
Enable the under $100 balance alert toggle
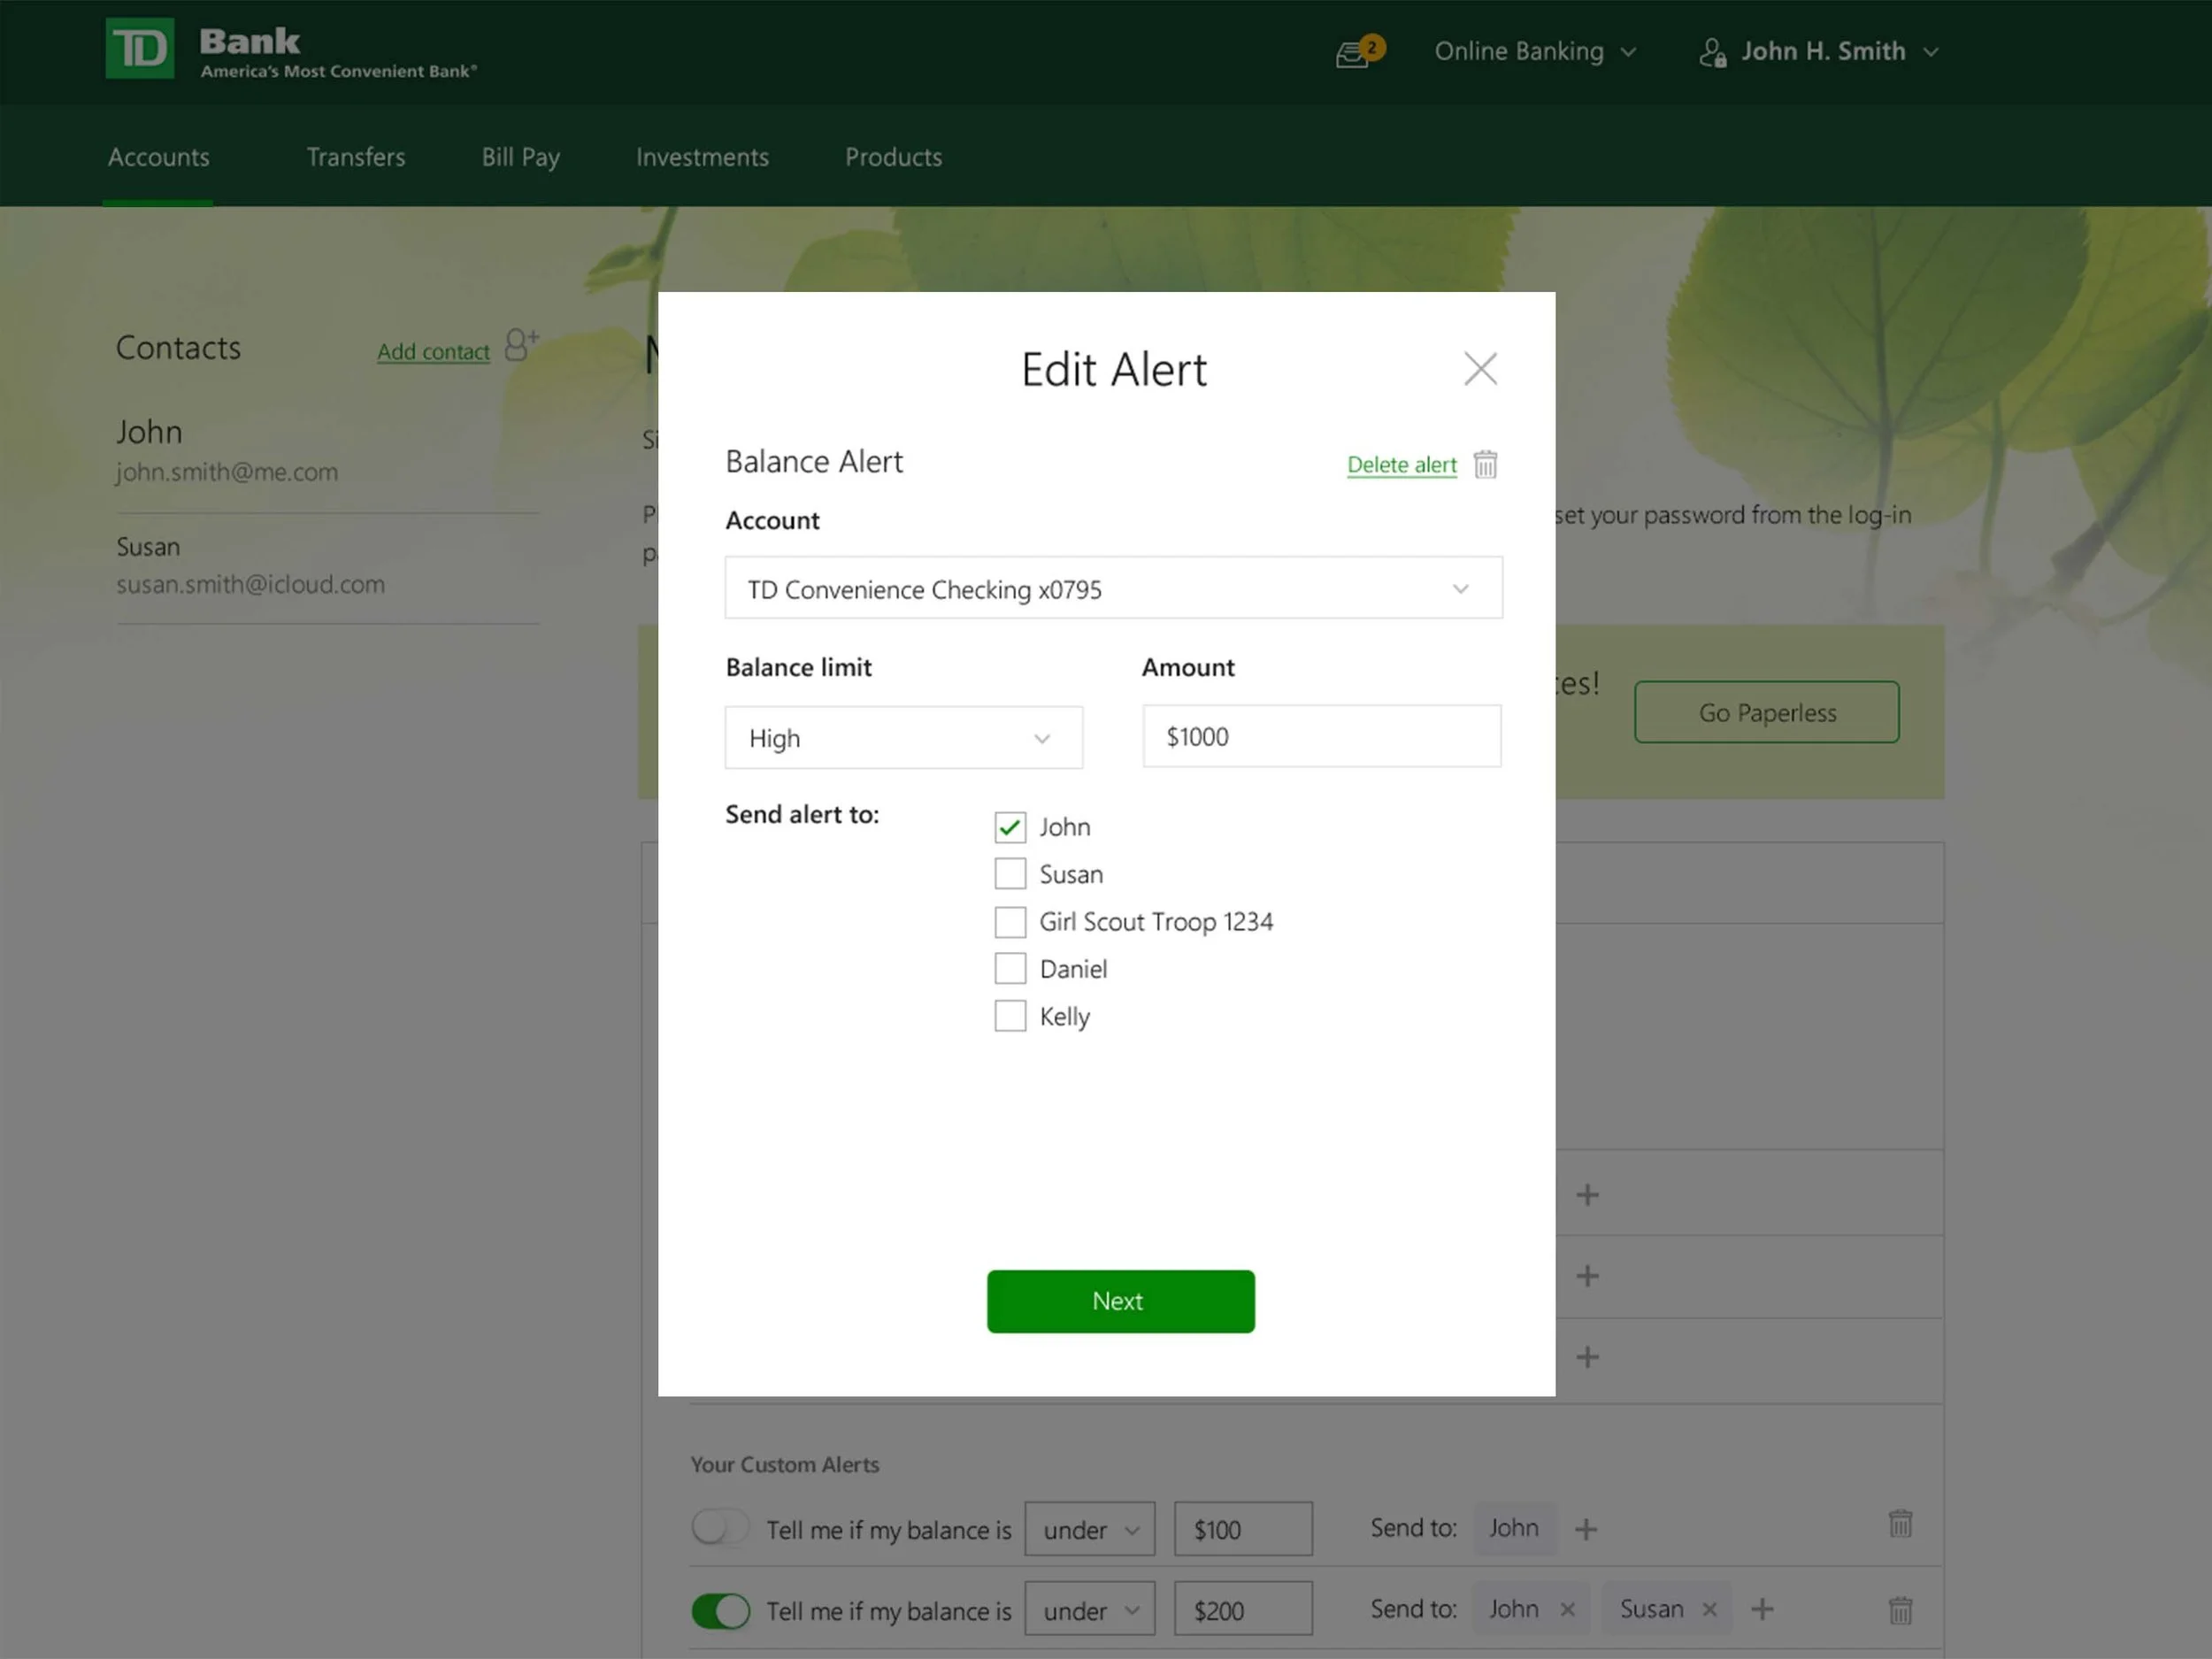(720, 1528)
